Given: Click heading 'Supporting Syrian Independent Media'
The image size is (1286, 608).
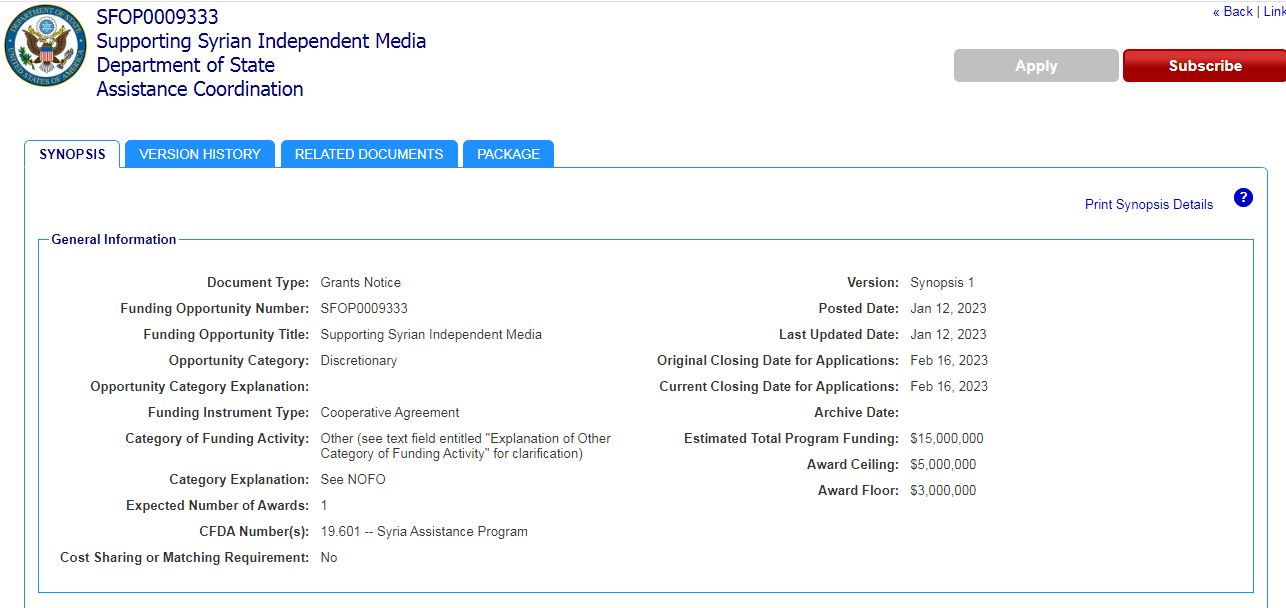Looking at the screenshot, I should click(x=261, y=41).
